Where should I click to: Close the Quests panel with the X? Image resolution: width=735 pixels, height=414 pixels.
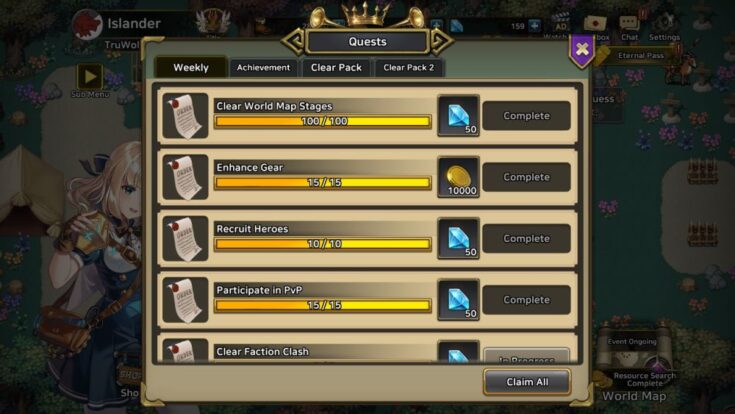pyautogui.click(x=582, y=49)
